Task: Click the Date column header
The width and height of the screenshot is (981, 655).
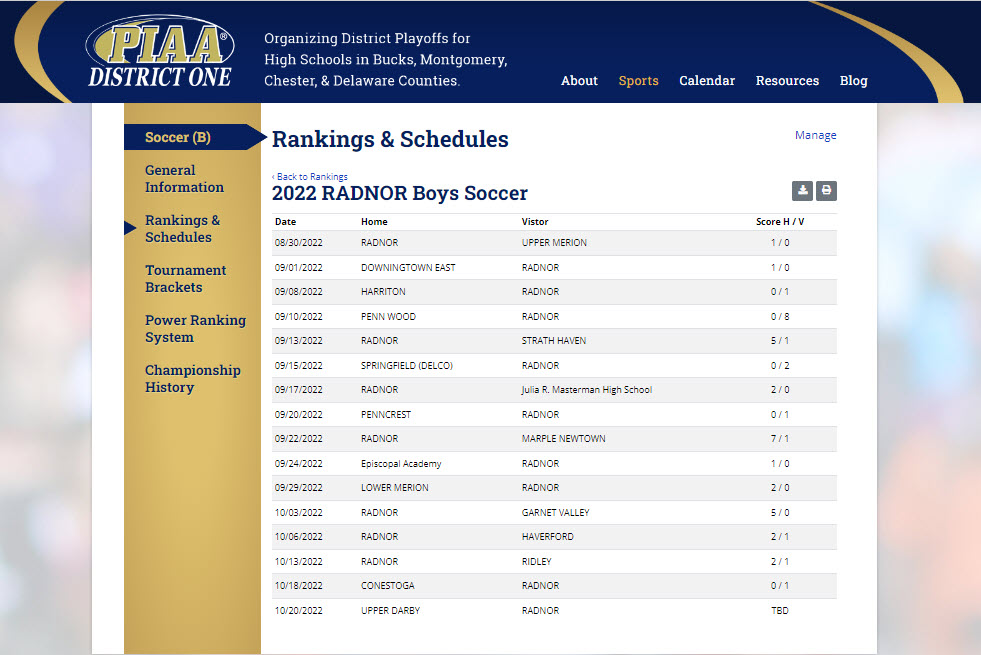Action: 285,221
